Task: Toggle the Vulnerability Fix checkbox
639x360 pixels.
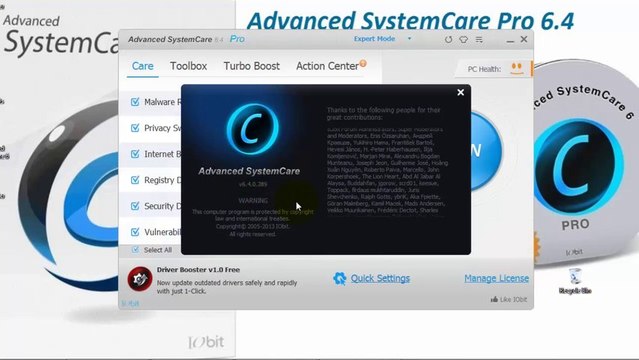Action: tap(135, 232)
